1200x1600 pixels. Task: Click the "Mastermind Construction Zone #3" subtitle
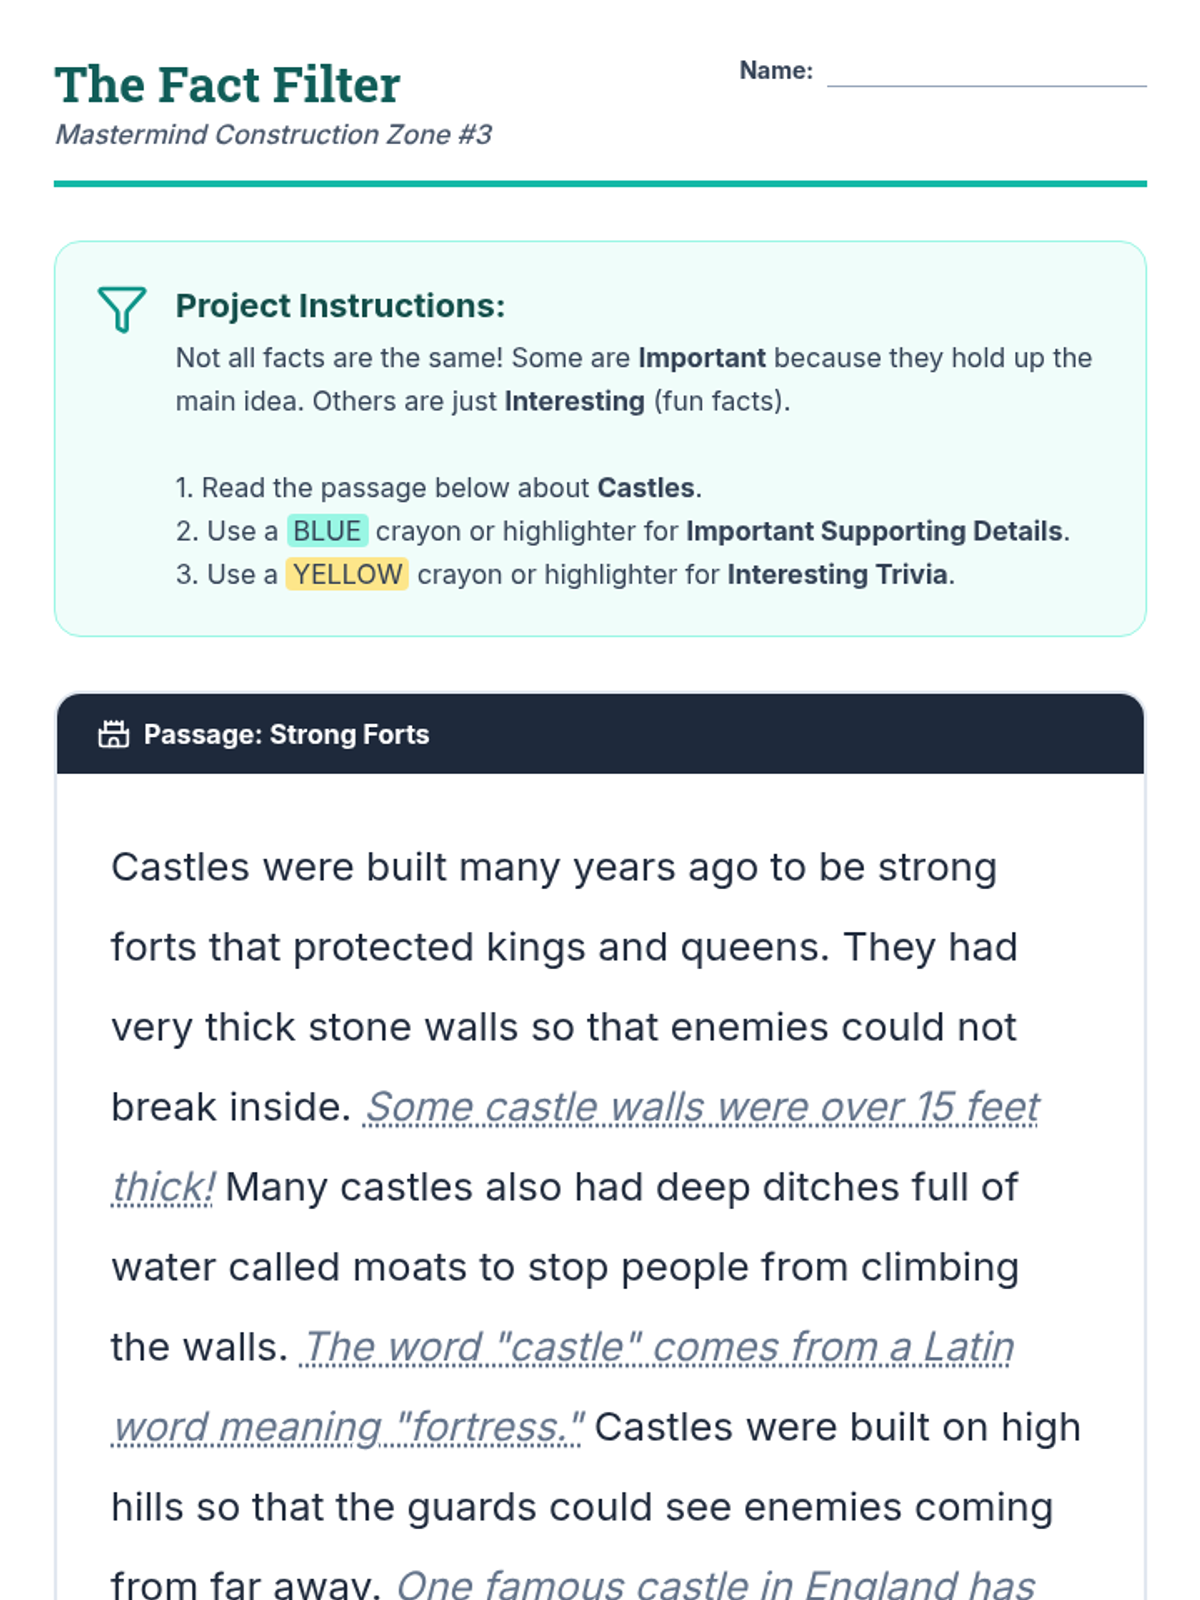(x=273, y=135)
